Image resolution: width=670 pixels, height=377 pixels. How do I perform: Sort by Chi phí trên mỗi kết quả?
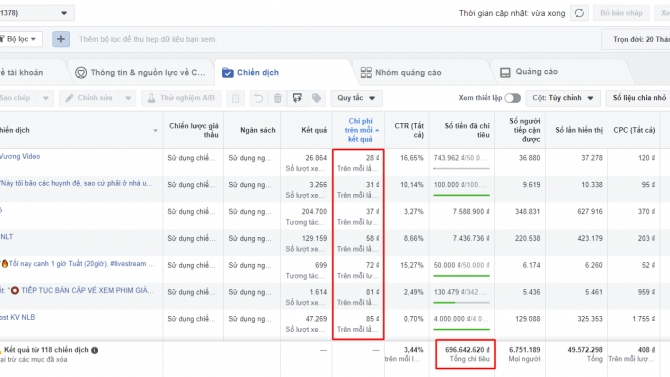click(x=360, y=130)
